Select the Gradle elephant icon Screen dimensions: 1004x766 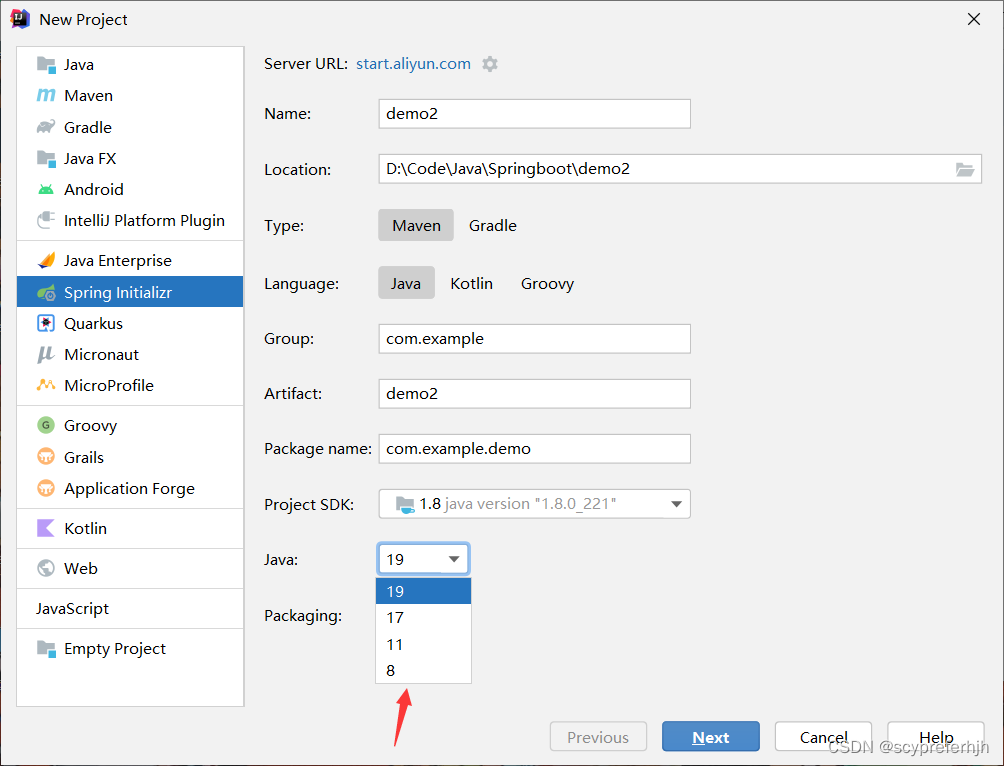pos(46,127)
